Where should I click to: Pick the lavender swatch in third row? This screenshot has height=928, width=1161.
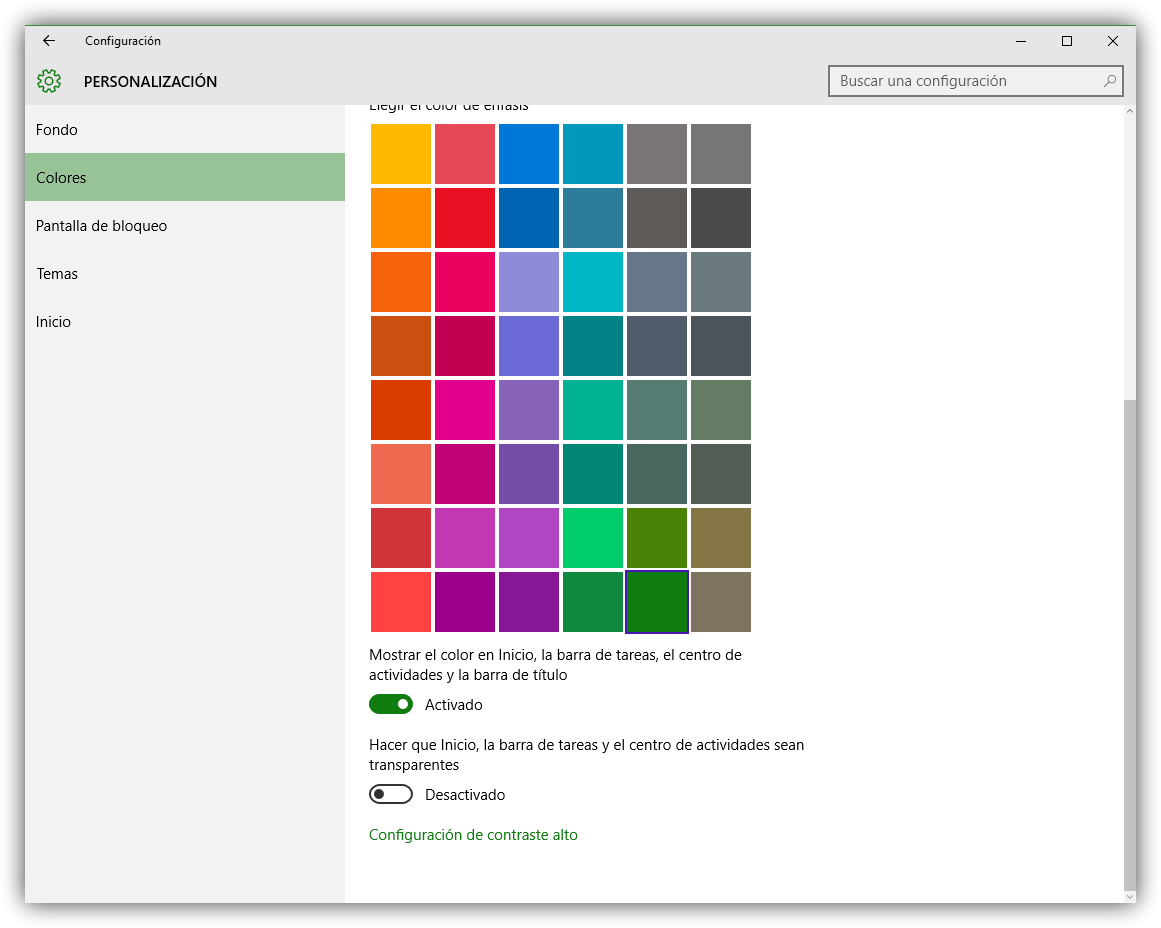tap(529, 282)
